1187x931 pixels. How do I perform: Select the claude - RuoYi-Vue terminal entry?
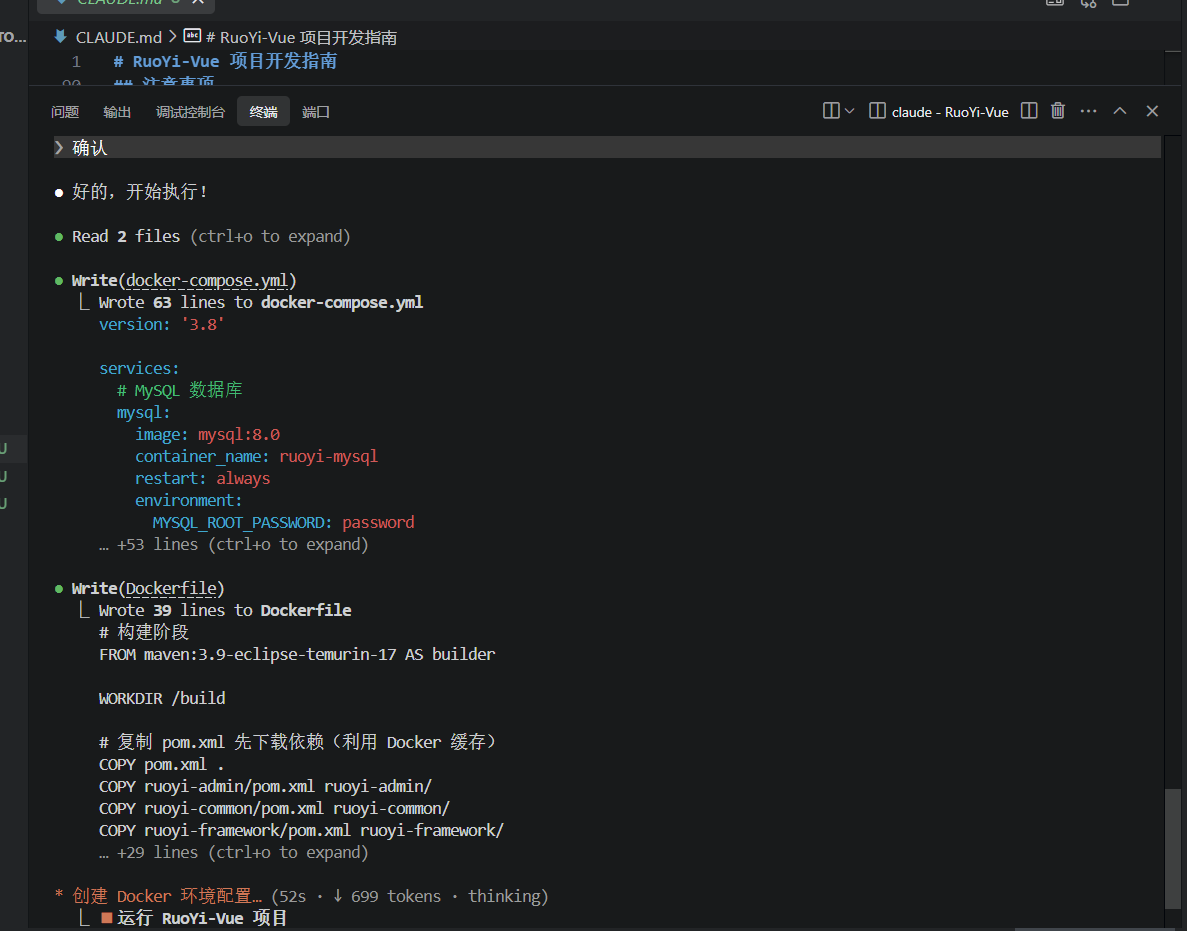coord(939,112)
